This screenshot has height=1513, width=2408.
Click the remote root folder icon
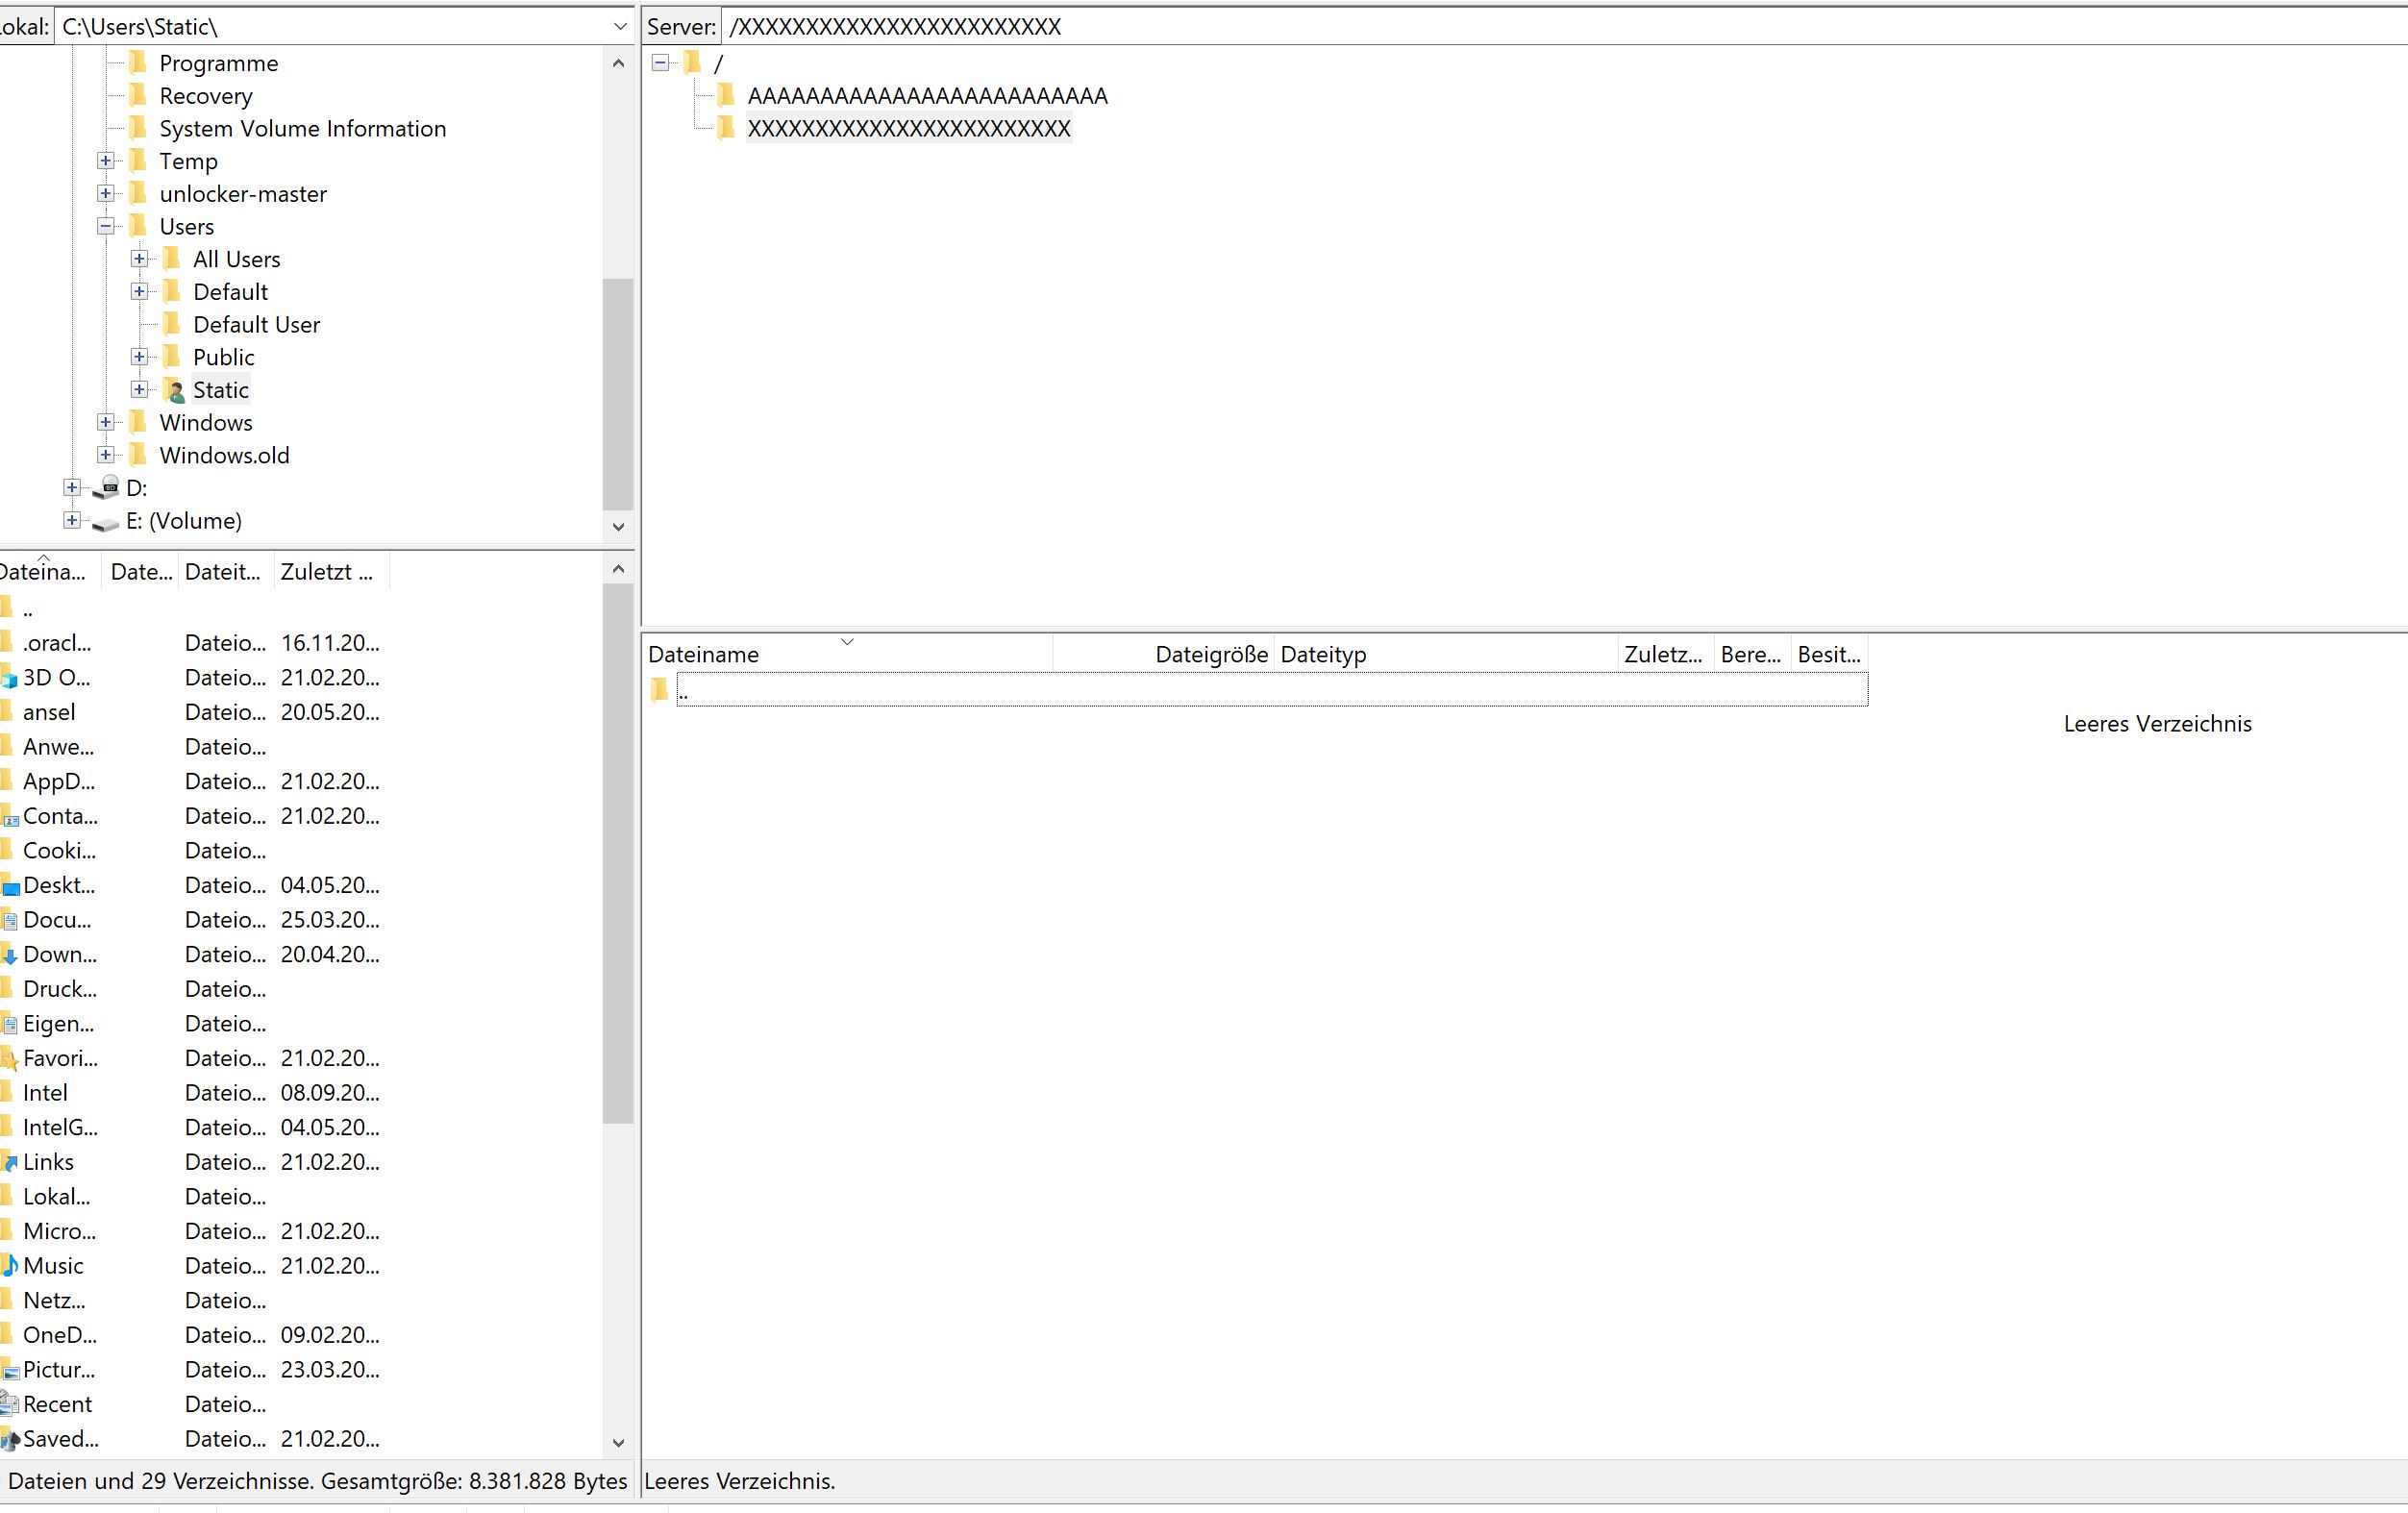(x=693, y=63)
